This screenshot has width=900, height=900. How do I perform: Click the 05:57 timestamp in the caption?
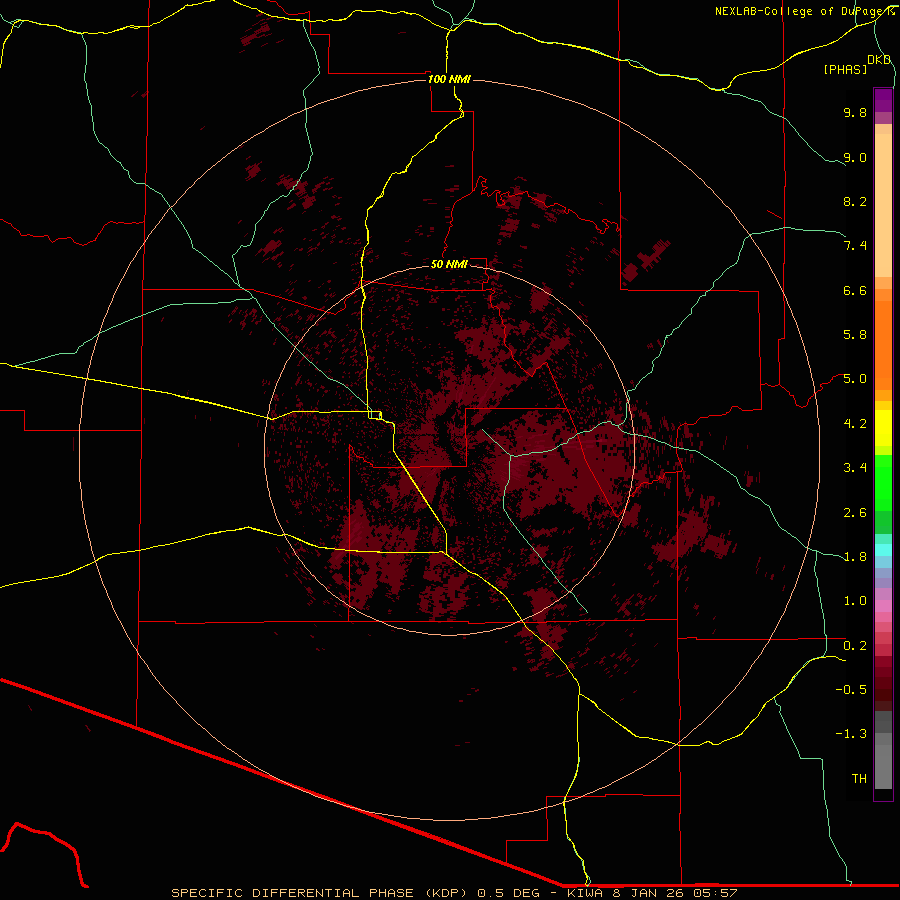(x=716, y=893)
